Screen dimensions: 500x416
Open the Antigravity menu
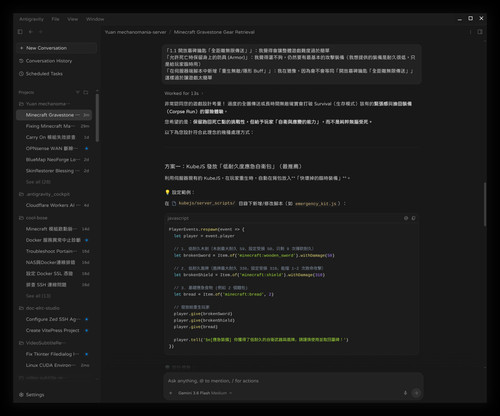coord(31,19)
